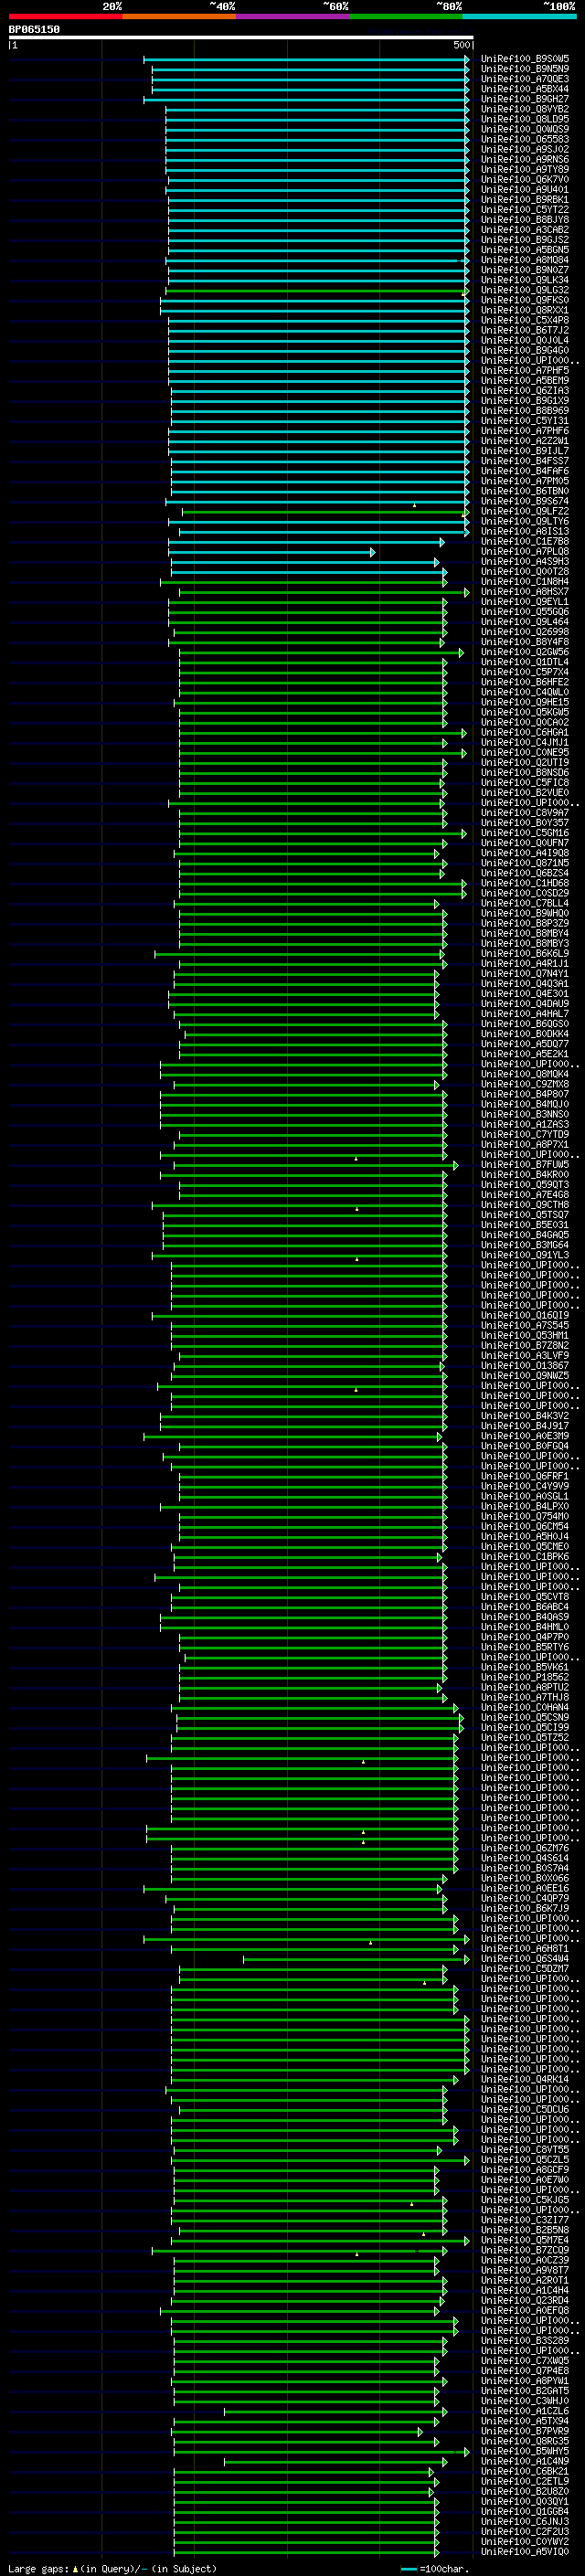Click the red 20% identity legend bar
The image size is (585, 2576).
click(65, 16)
